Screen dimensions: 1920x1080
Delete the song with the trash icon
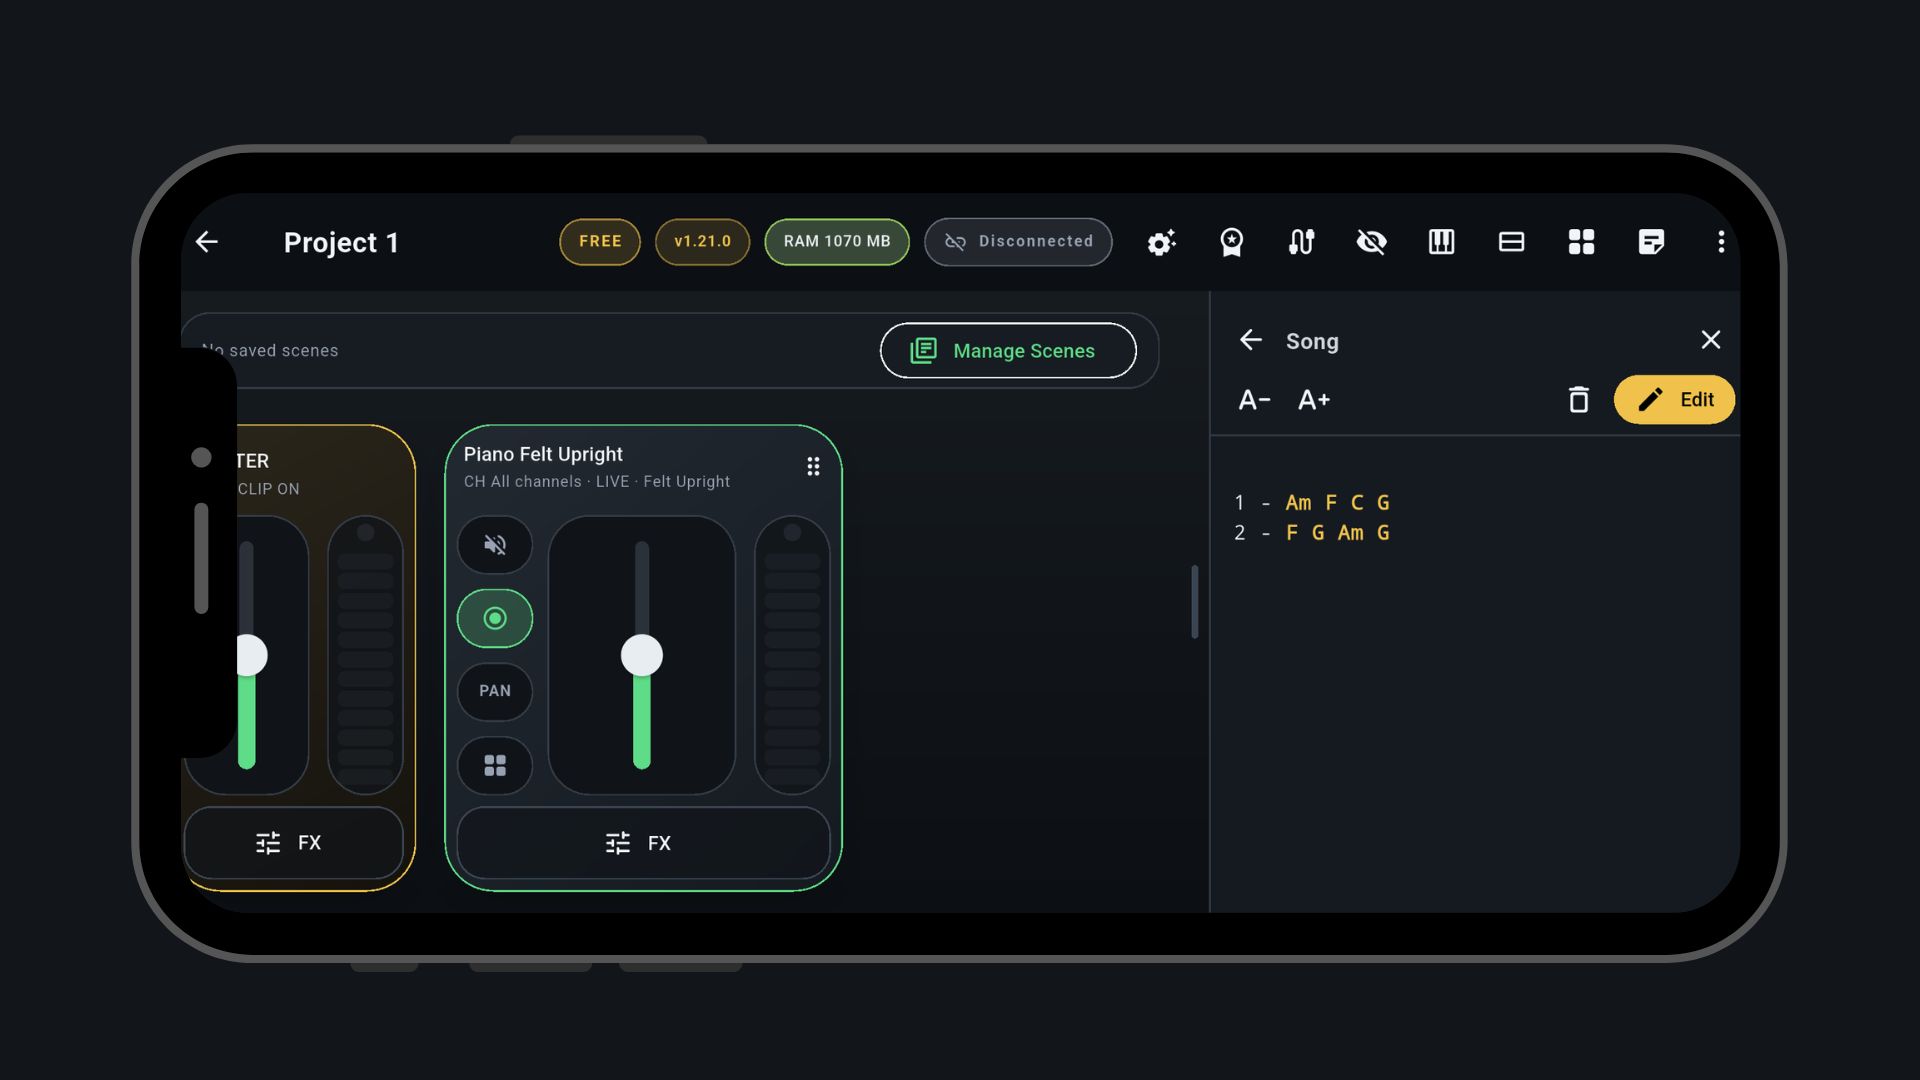(x=1578, y=400)
